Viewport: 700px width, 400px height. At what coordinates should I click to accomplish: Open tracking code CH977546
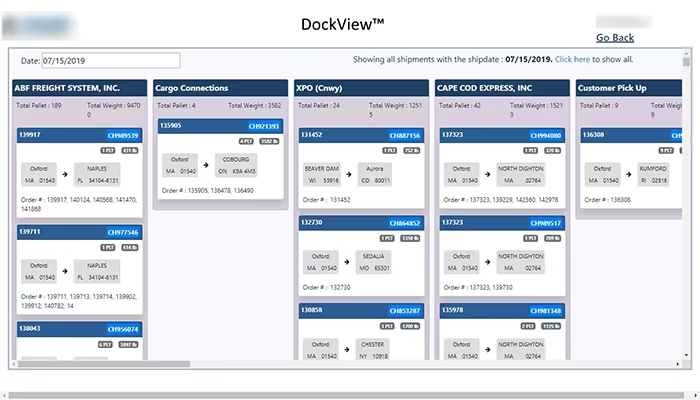click(x=123, y=232)
